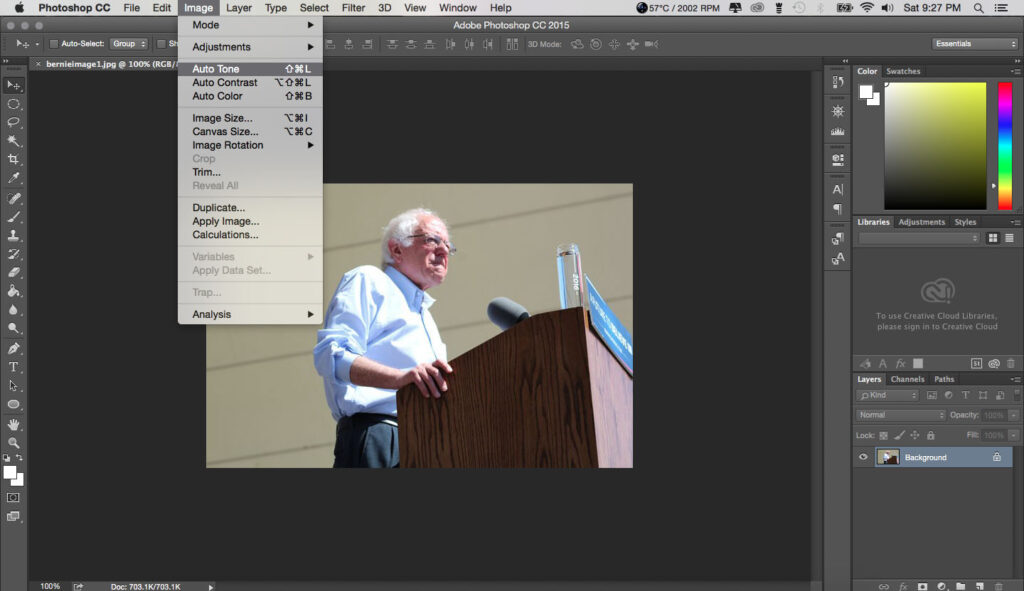
Task: Choose Auto Contrast from the Image menu
Action: point(224,82)
